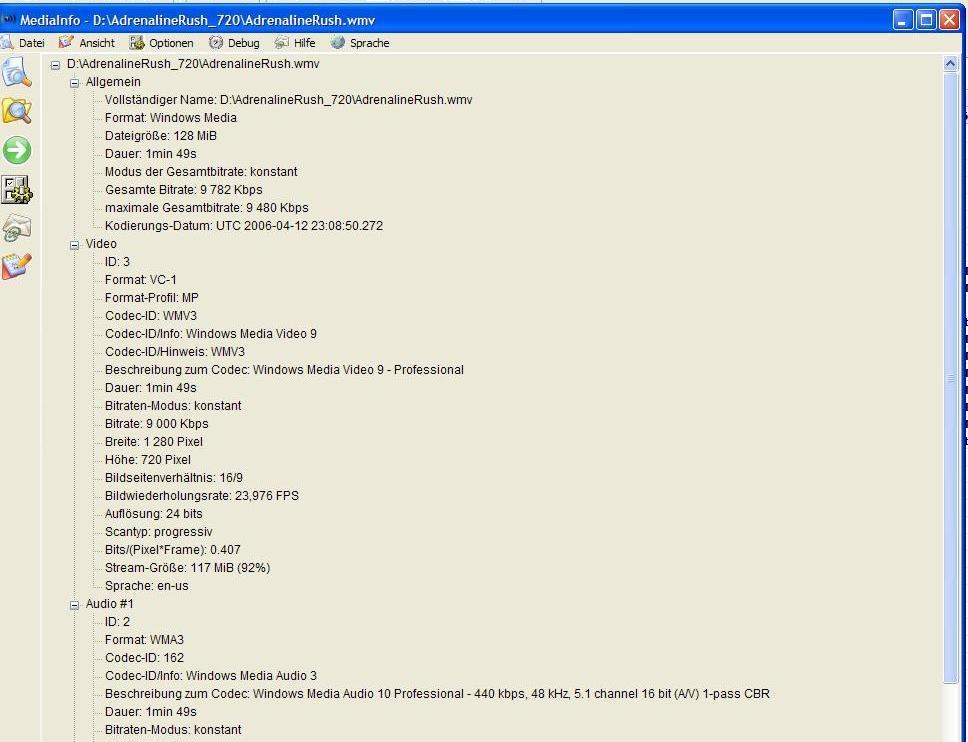Select the Audio #1 tree node label
The width and height of the screenshot is (968, 742).
coord(109,604)
